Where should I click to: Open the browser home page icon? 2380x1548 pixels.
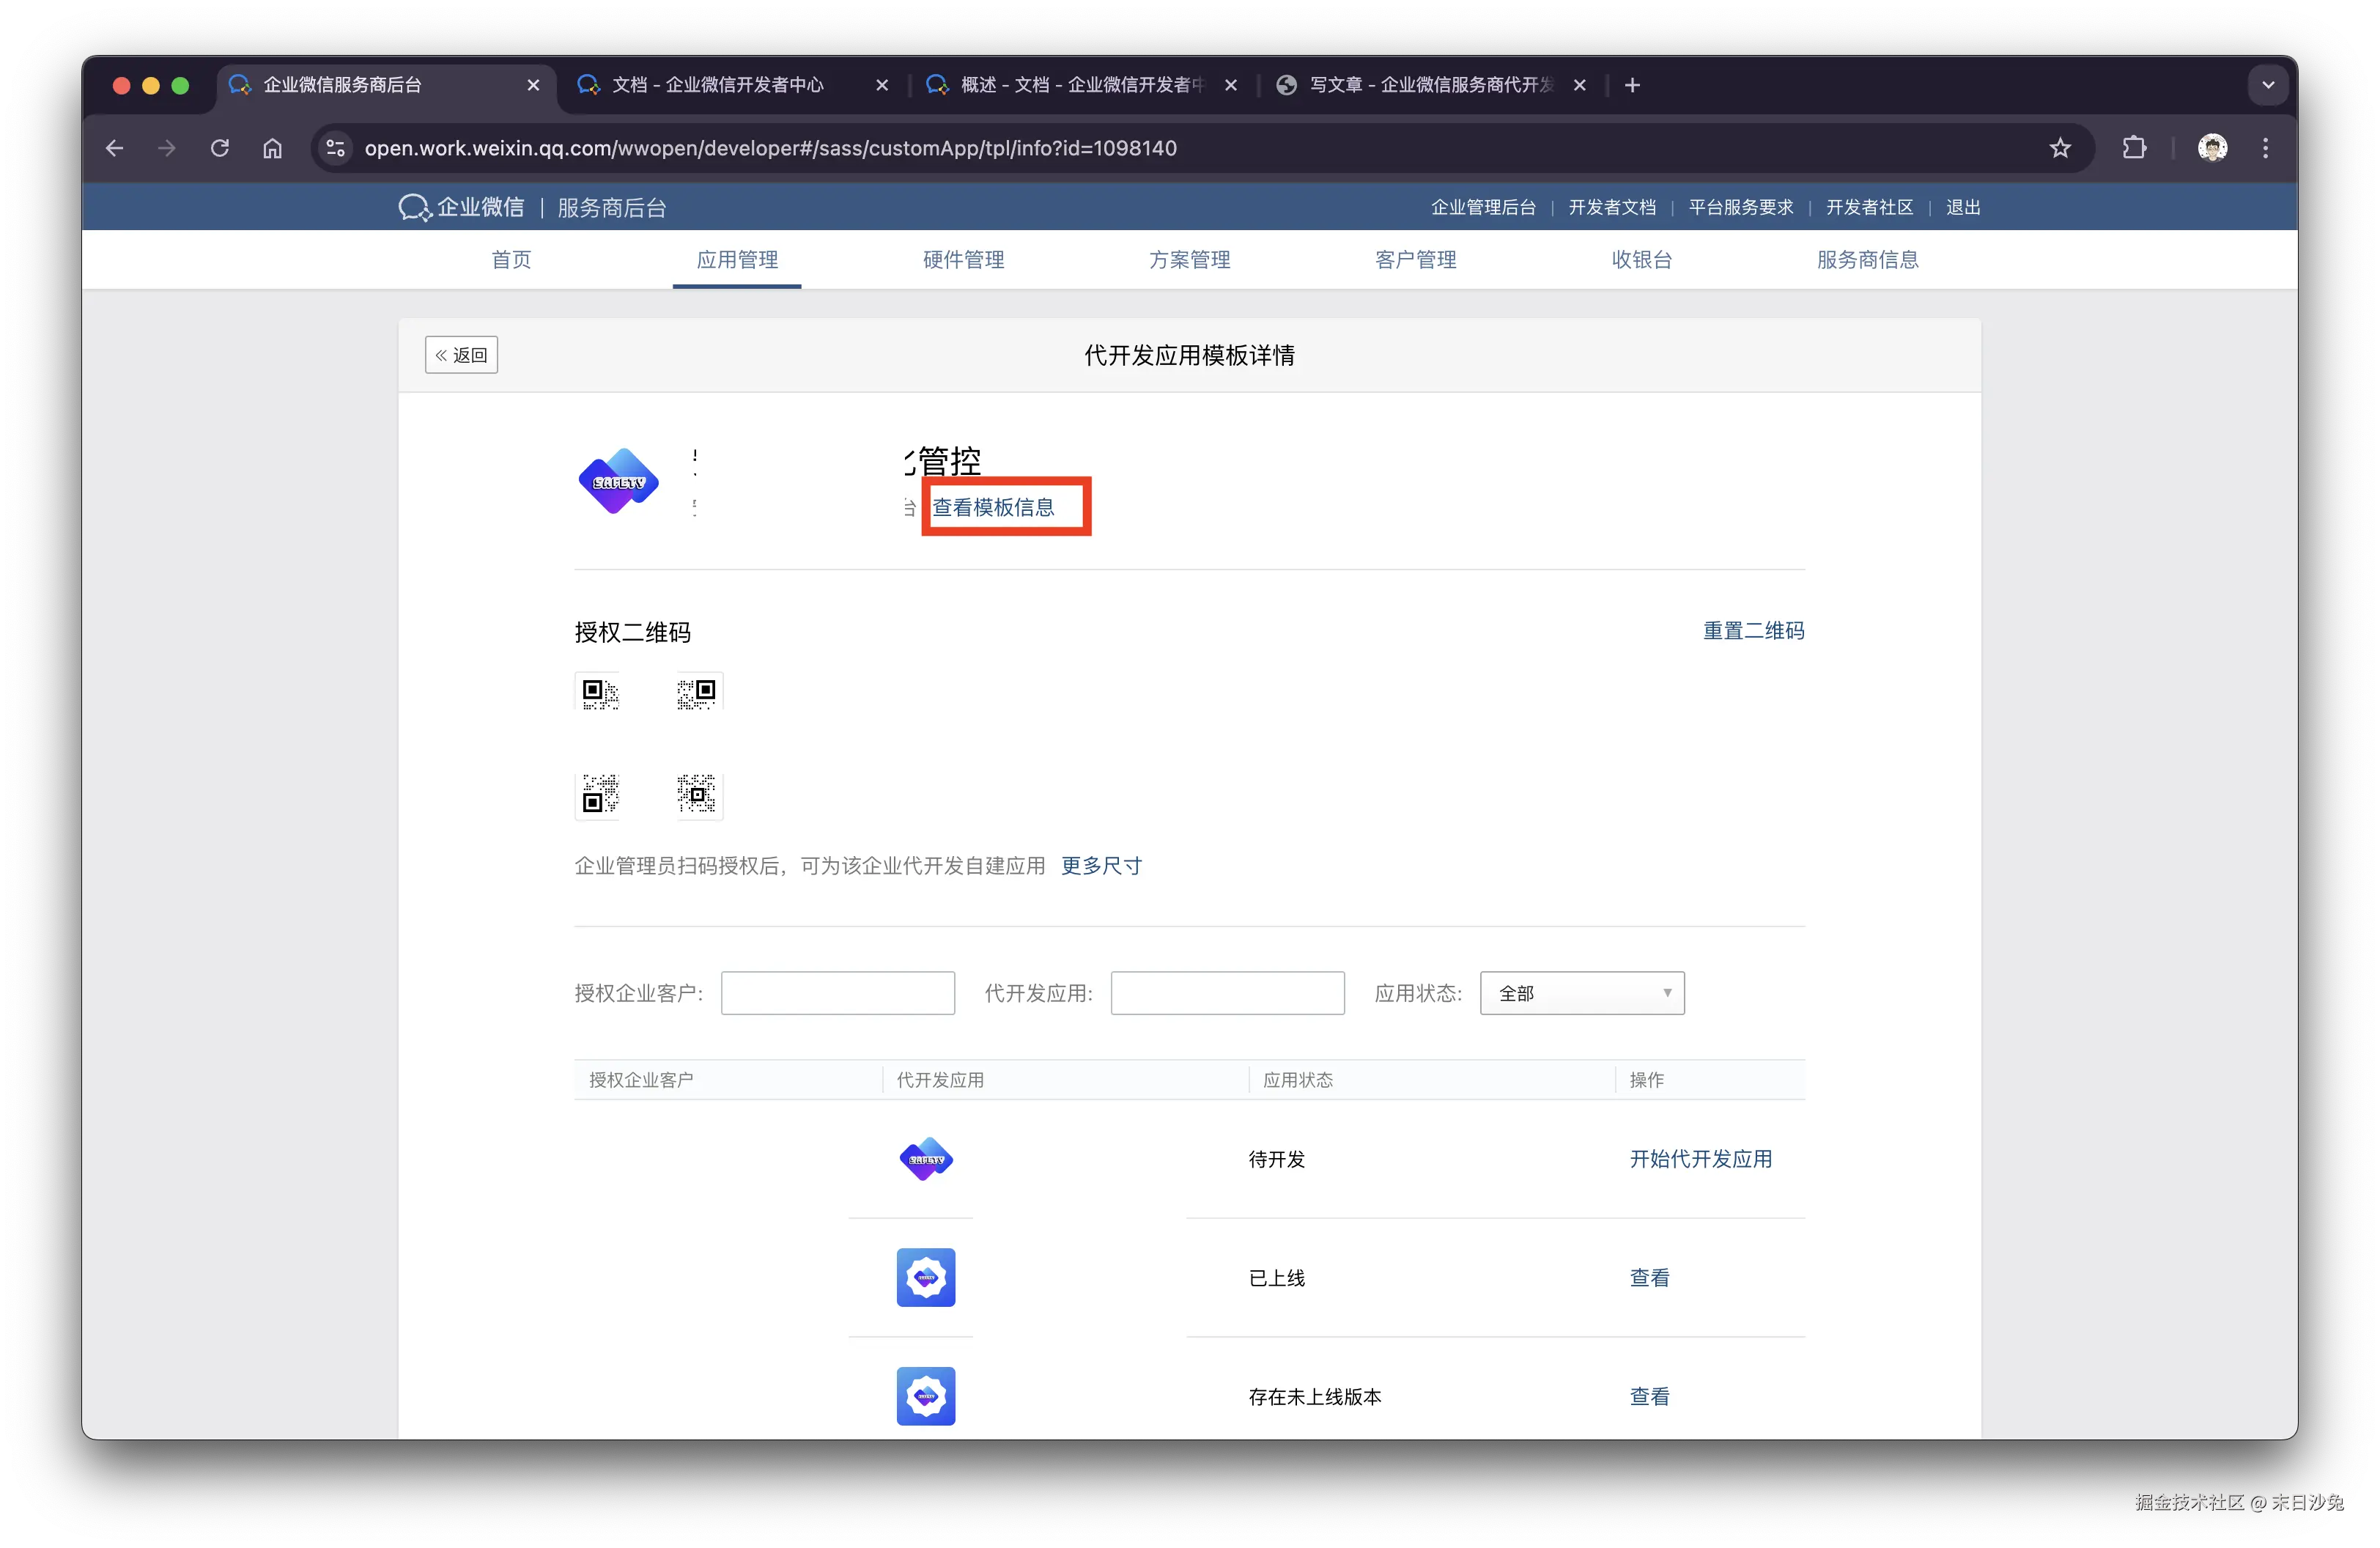tap(272, 148)
